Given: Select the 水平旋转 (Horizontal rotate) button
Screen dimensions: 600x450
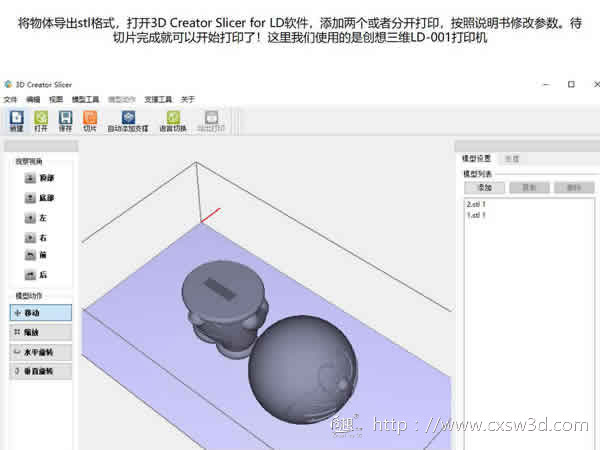Looking at the screenshot, I should tap(41, 352).
